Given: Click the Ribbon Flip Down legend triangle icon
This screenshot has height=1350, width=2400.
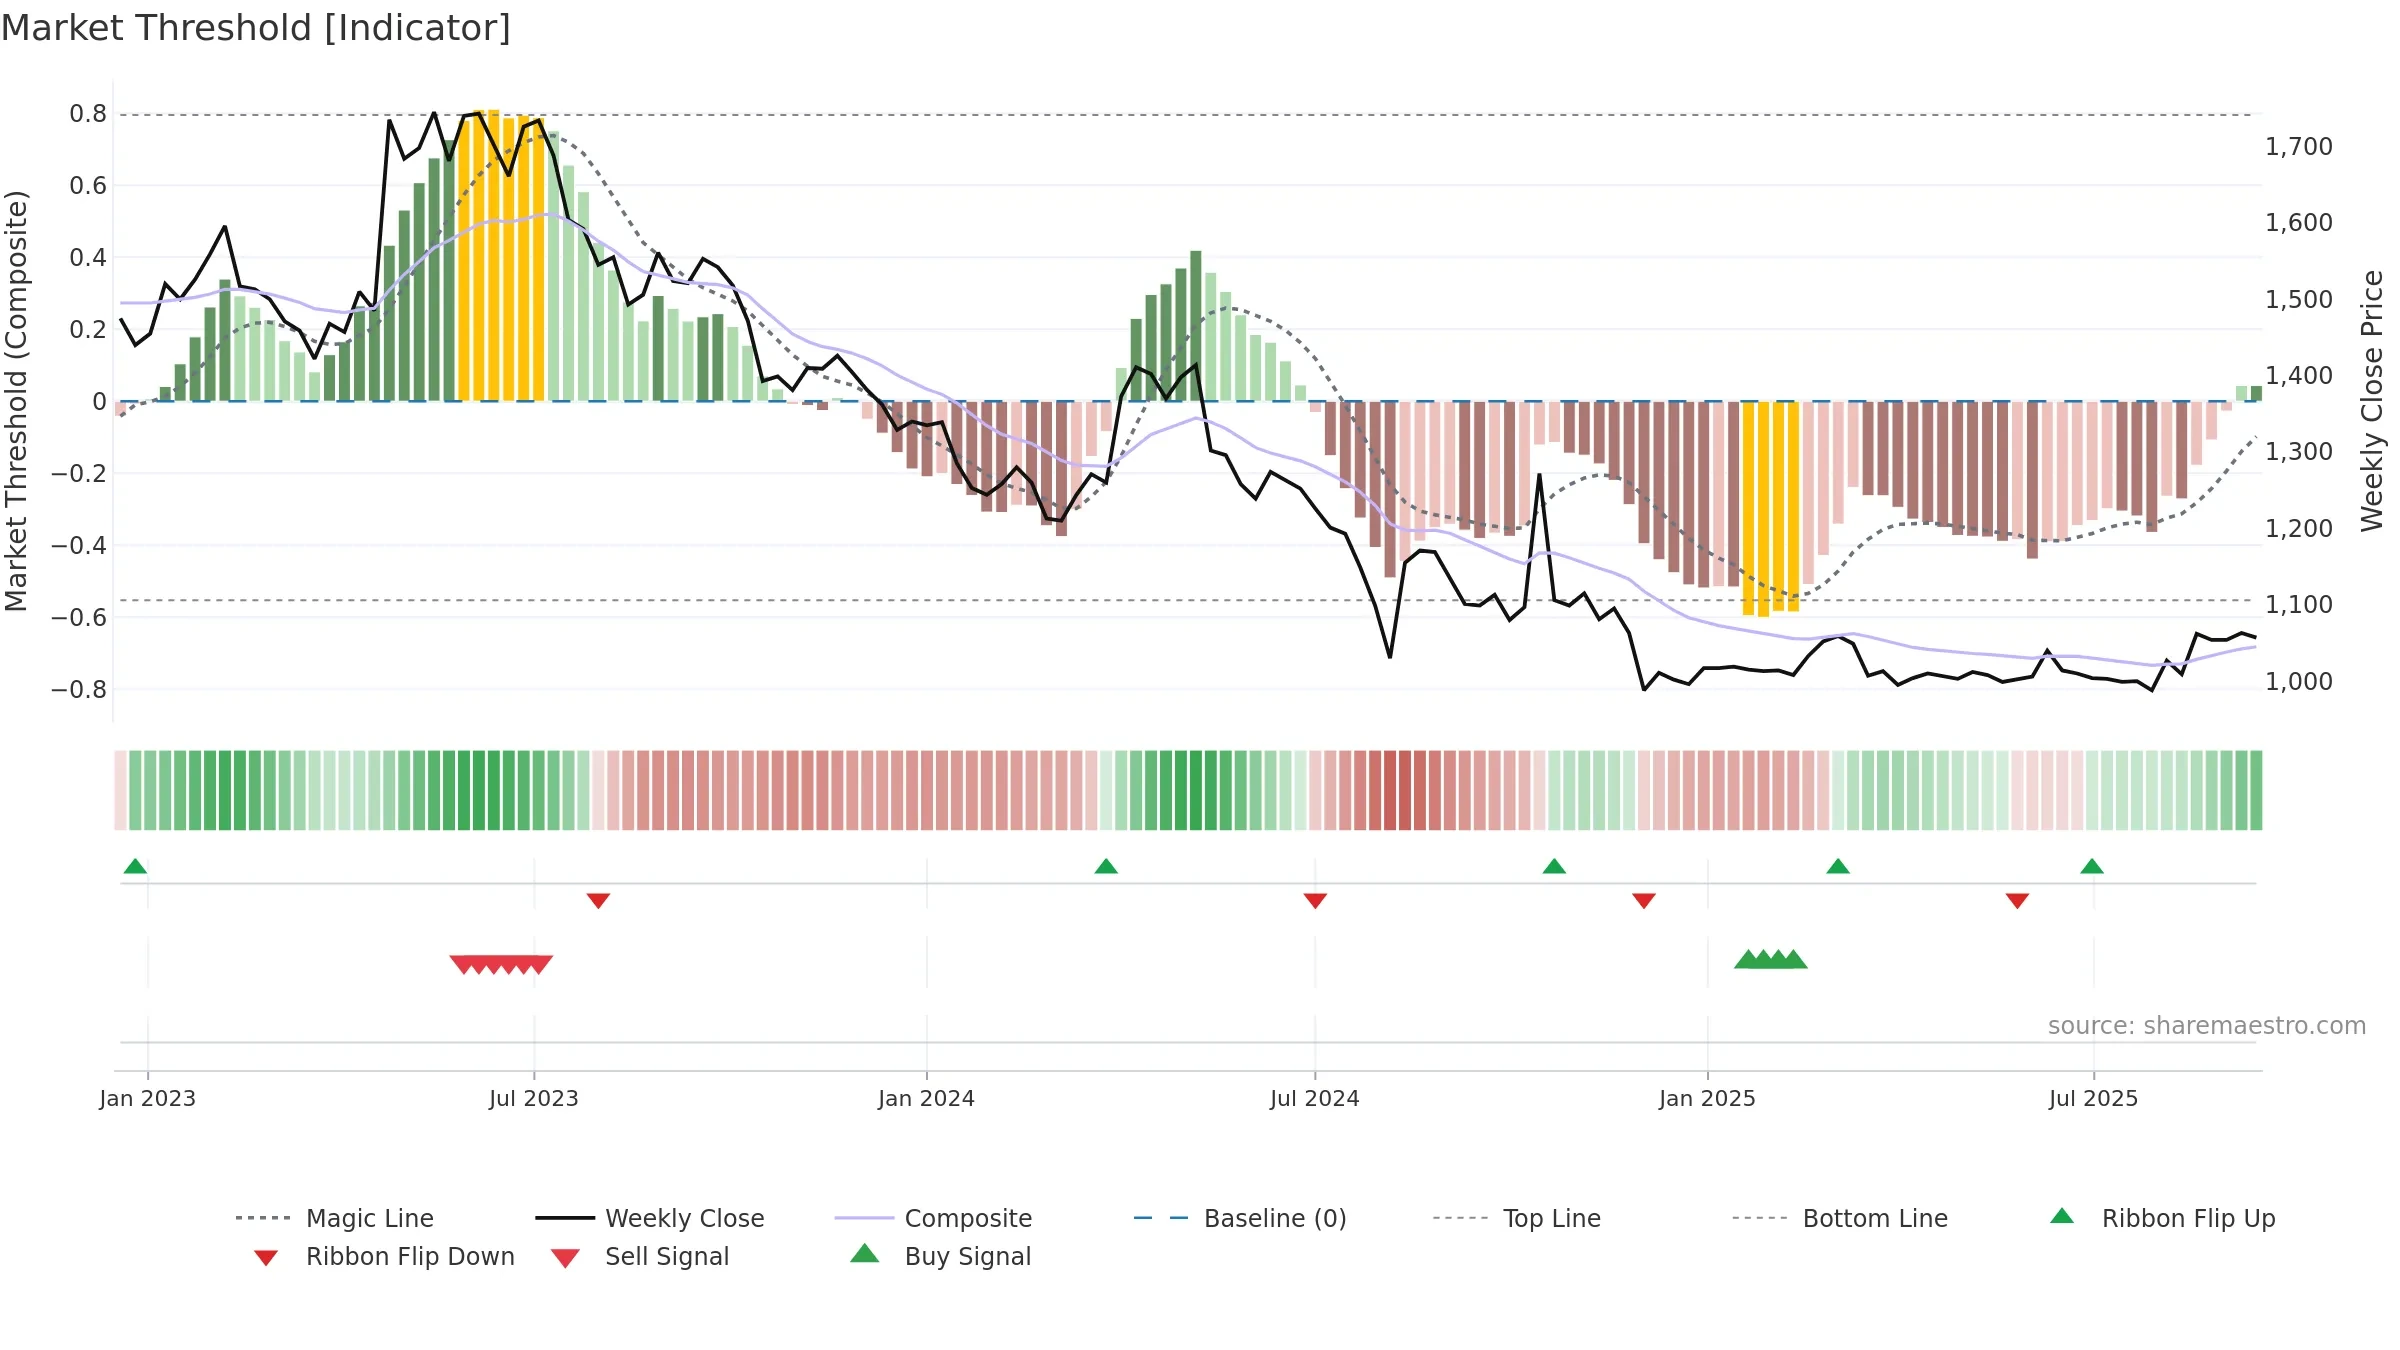Looking at the screenshot, I should pos(266,1258).
